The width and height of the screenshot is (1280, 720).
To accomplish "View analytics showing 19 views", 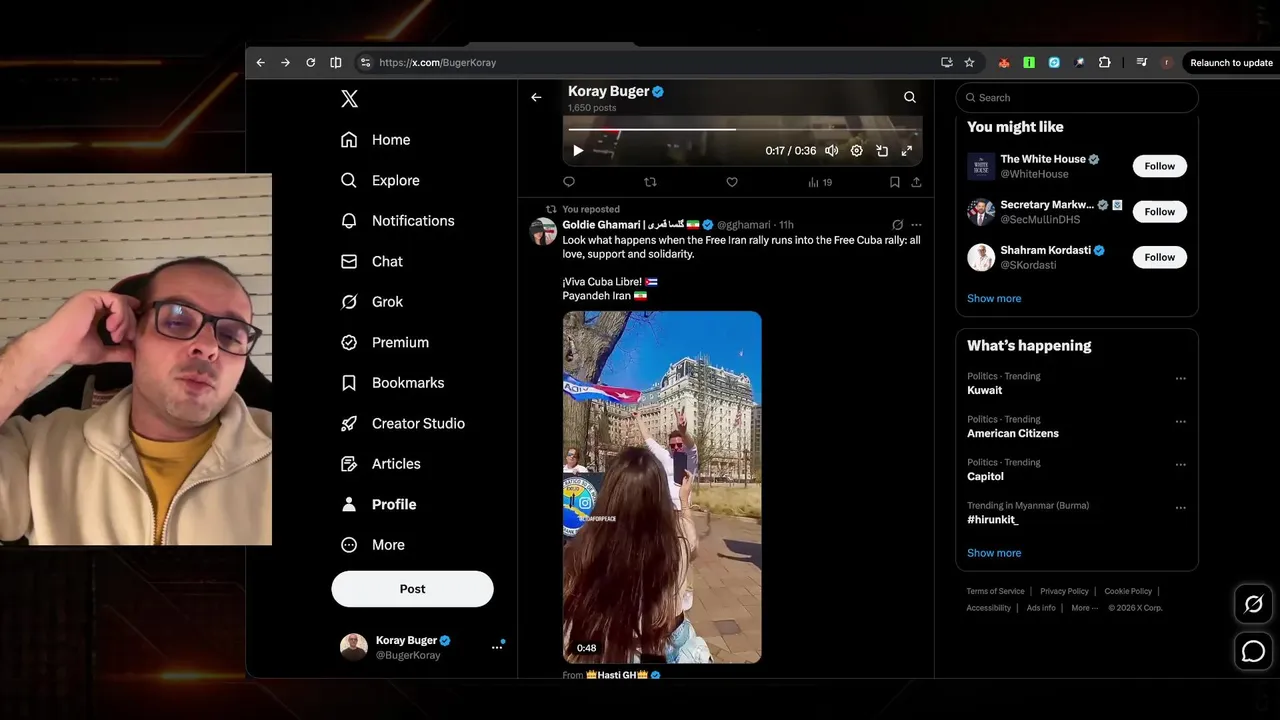I will tap(820, 182).
